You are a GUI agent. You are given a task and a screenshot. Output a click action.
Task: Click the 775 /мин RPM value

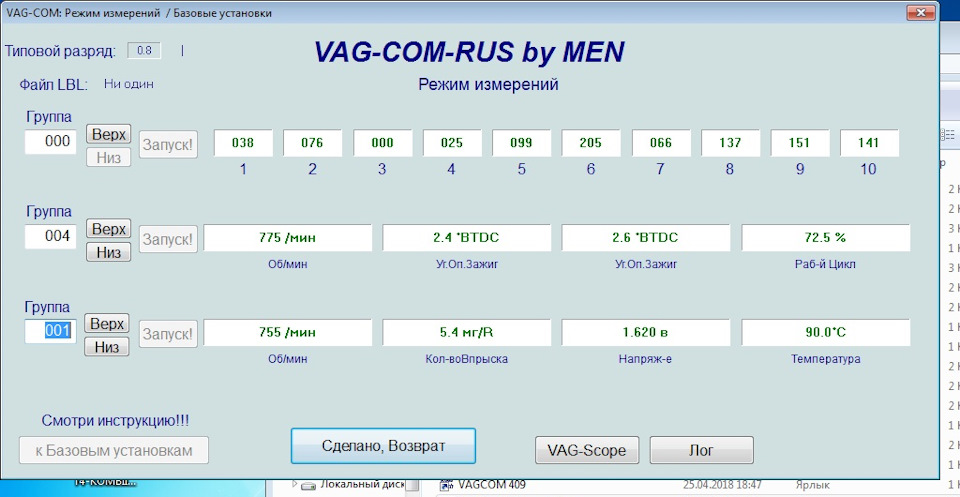tap(288, 237)
